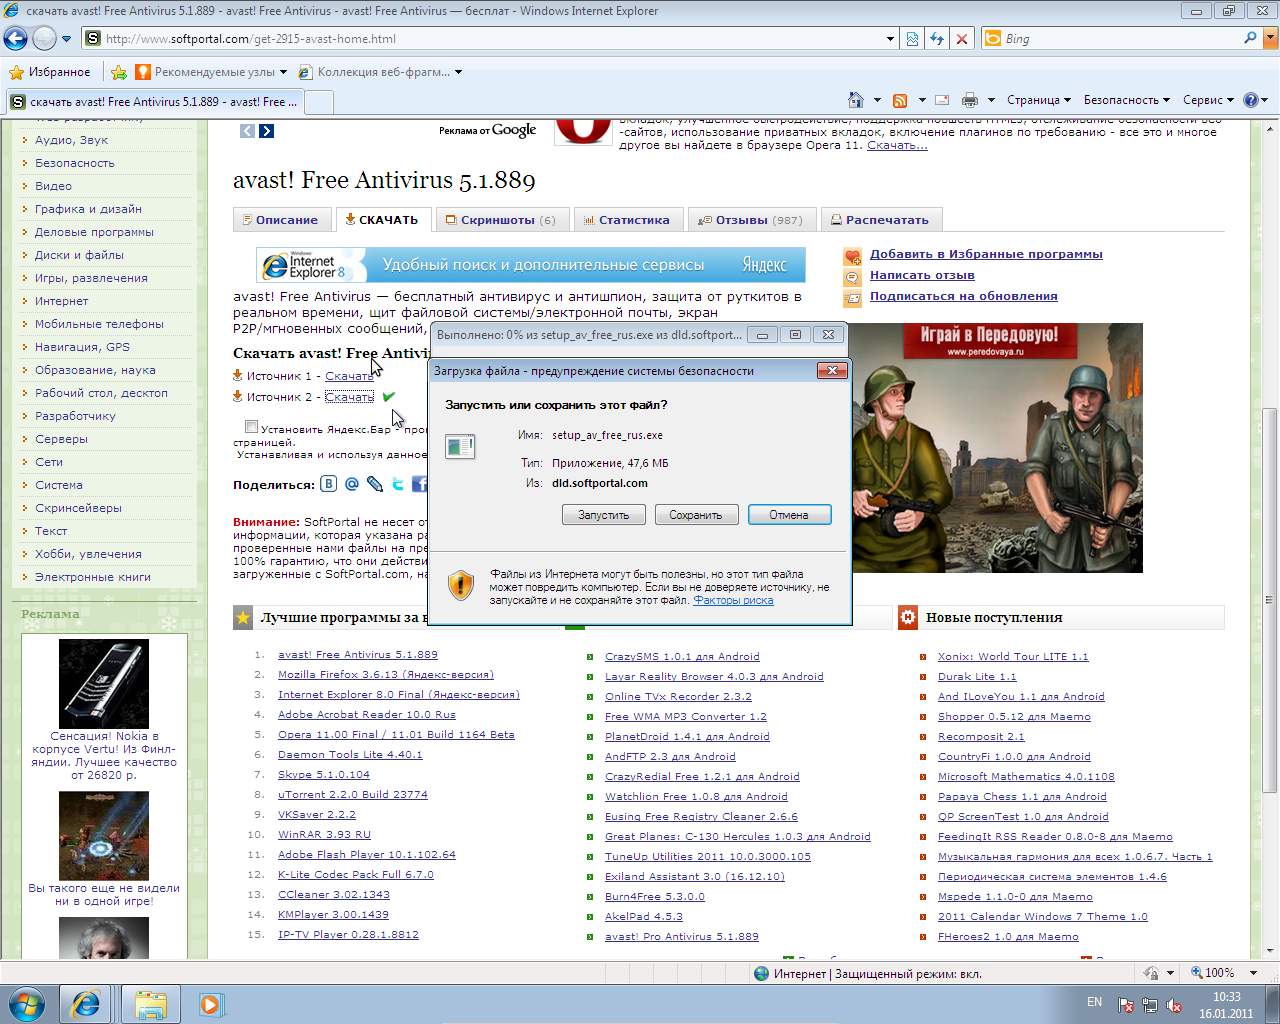Click the Back navigation arrow
The width and height of the screenshot is (1280, 1024).
(16, 39)
